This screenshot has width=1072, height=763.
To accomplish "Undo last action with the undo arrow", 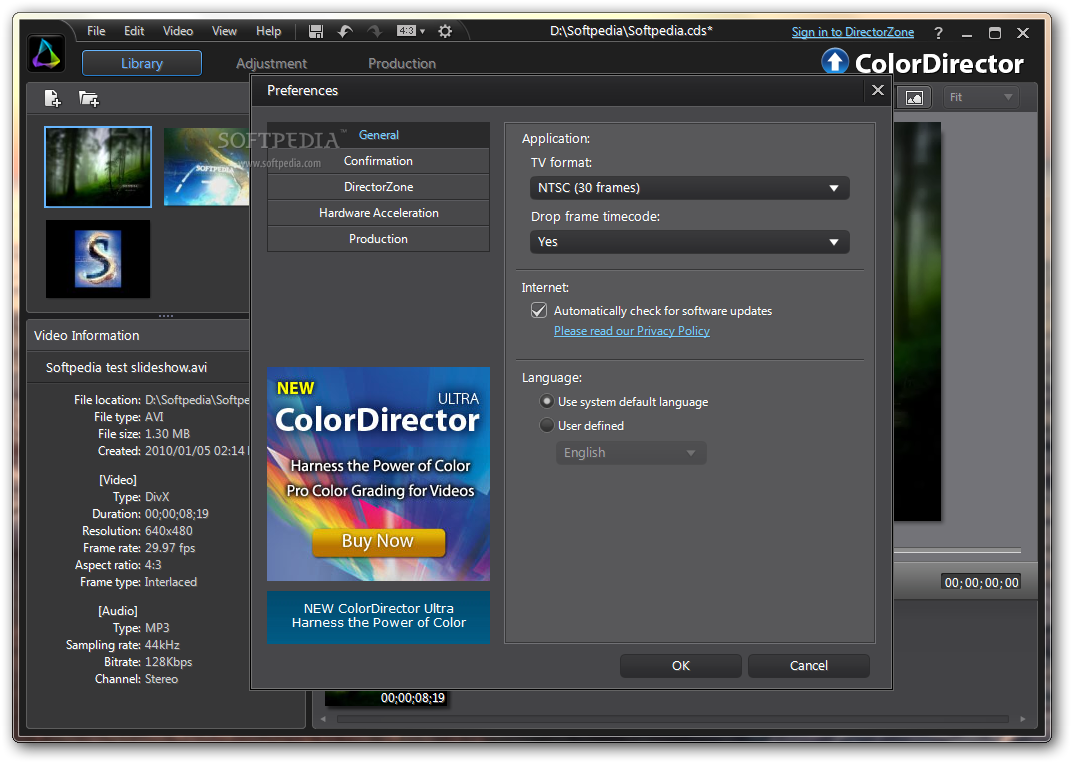I will (x=345, y=31).
